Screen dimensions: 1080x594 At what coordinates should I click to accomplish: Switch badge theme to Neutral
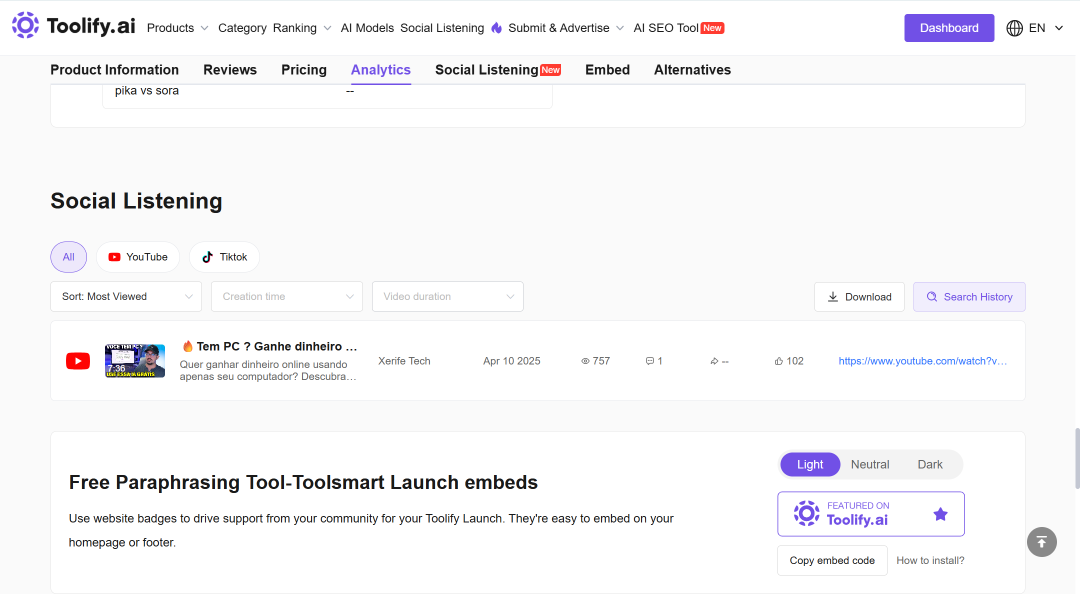tap(870, 464)
